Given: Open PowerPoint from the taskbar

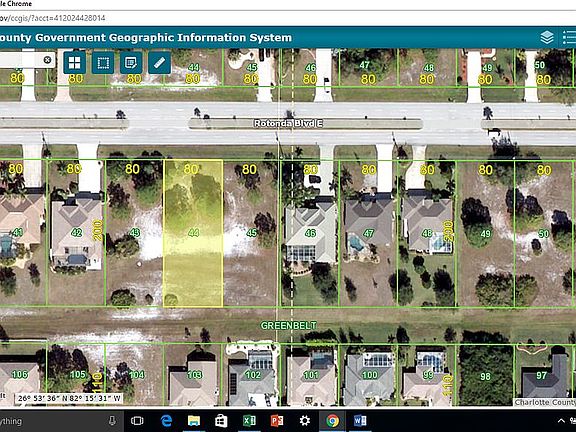Looking at the screenshot, I should pyautogui.click(x=277, y=421).
